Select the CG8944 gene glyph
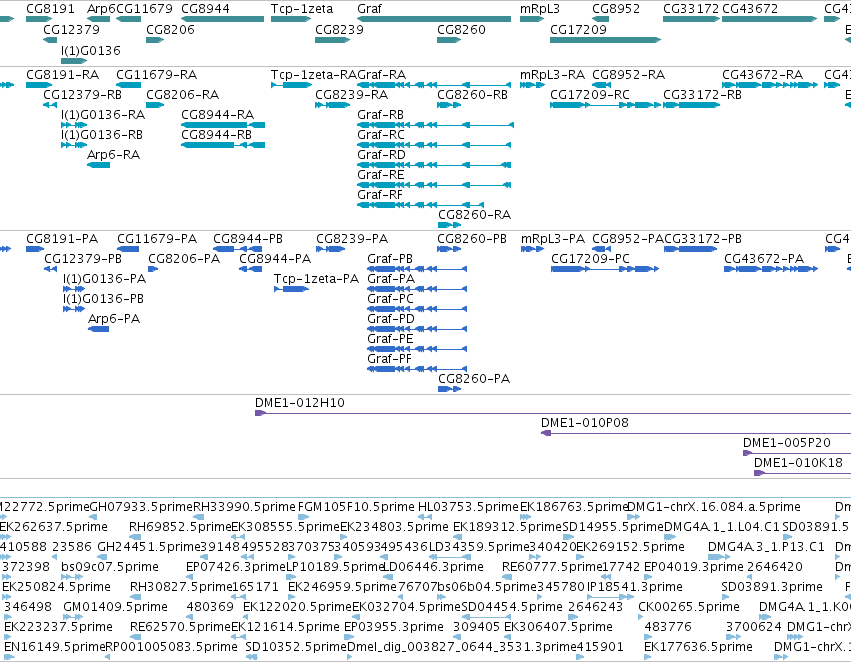 (x=223, y=19)
